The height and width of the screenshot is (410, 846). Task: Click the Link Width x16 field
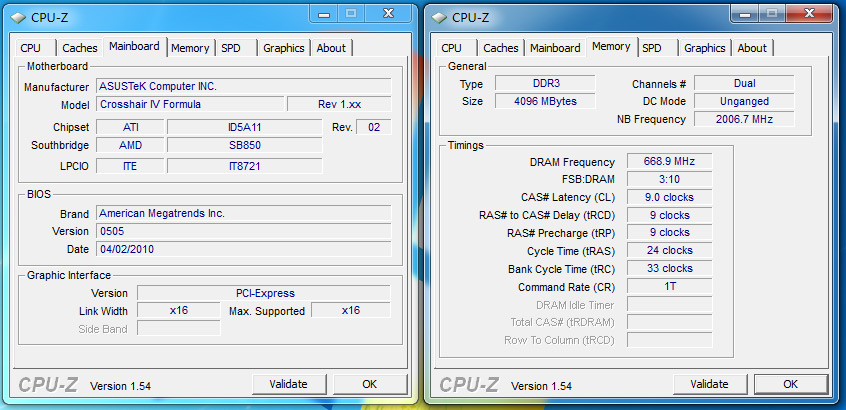click(x=179, y=310)
